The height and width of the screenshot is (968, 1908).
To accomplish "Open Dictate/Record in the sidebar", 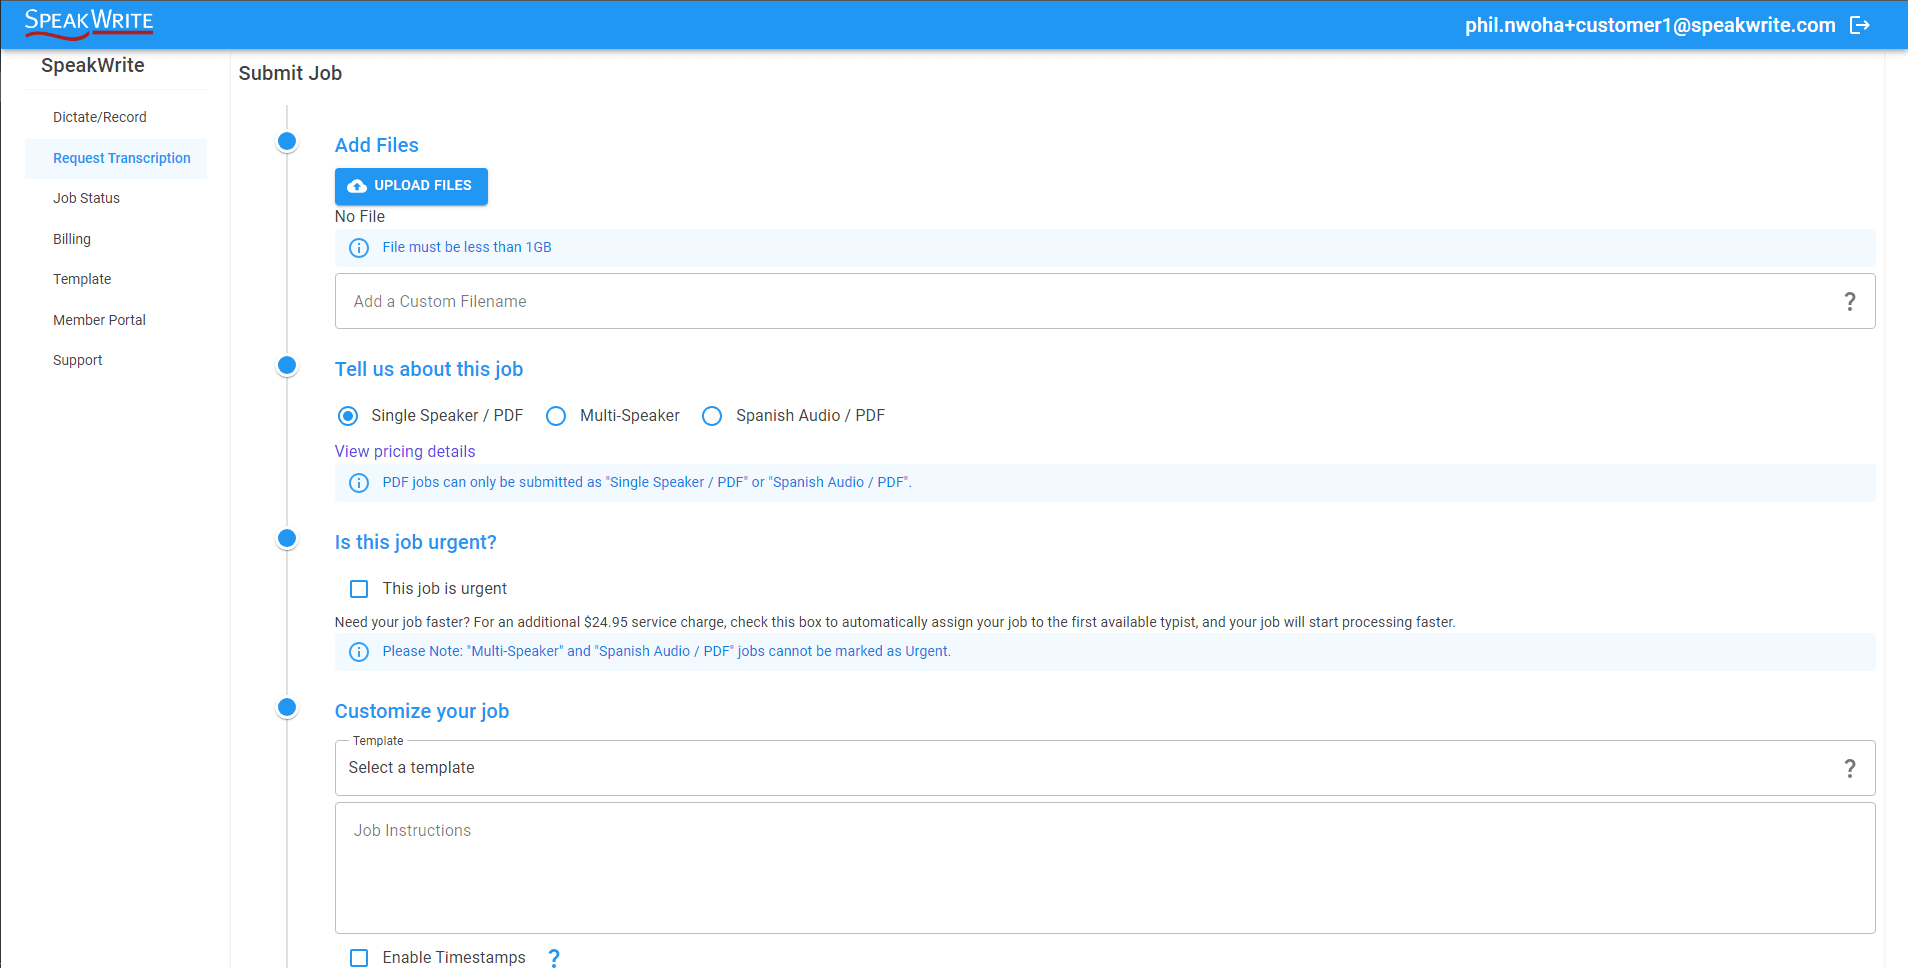I will point(100,117).
